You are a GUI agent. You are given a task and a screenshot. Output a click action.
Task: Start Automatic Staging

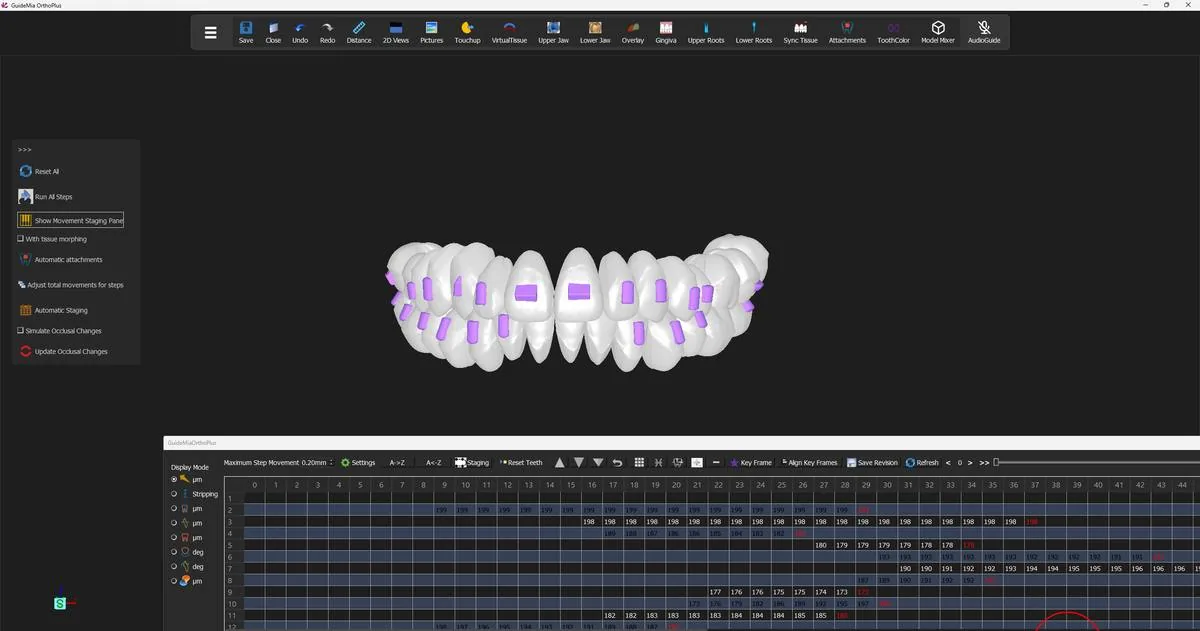tap(53, 310)
